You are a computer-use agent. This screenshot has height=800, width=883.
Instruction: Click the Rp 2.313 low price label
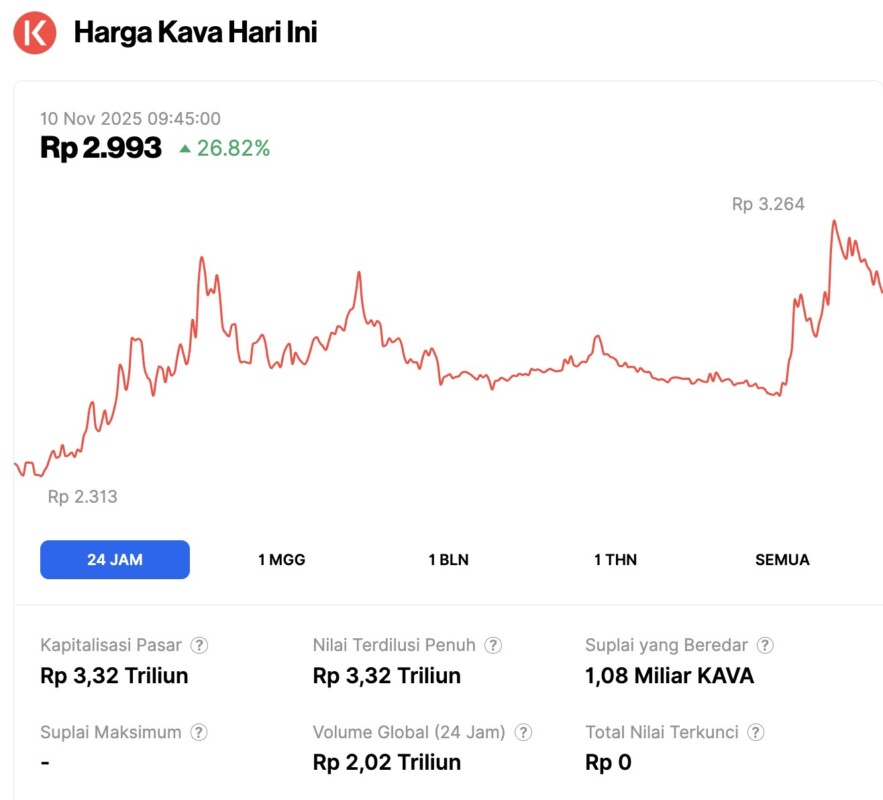click(82, 496)
